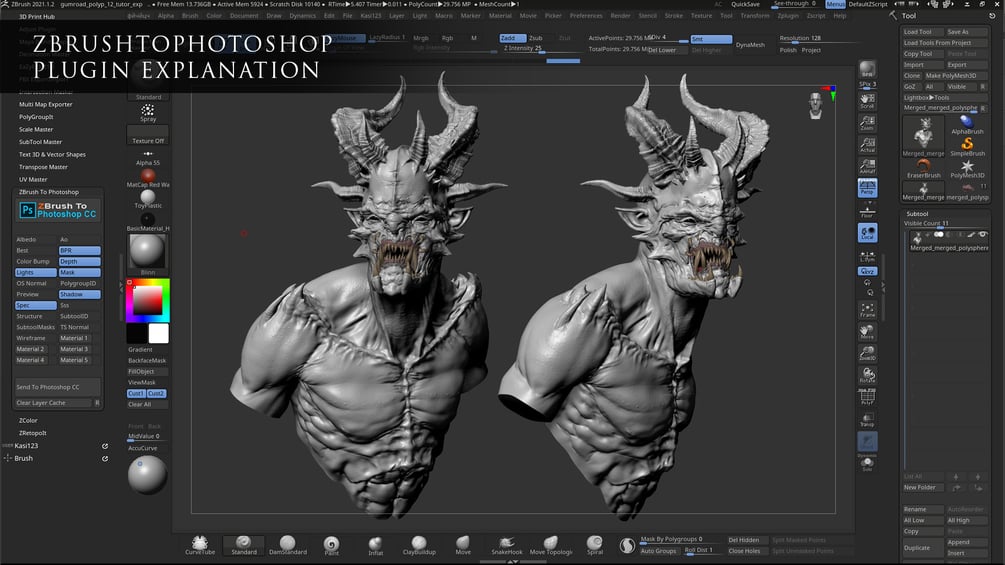Screen dimensions: 1005x565
Task: Open the Render menu
Action: pos(620,15)
